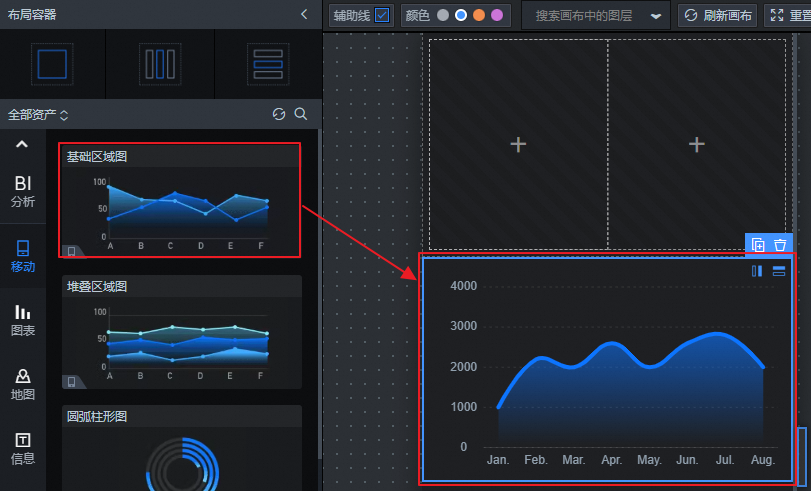Switch to the 移动 category tab

tap(23, 256)
